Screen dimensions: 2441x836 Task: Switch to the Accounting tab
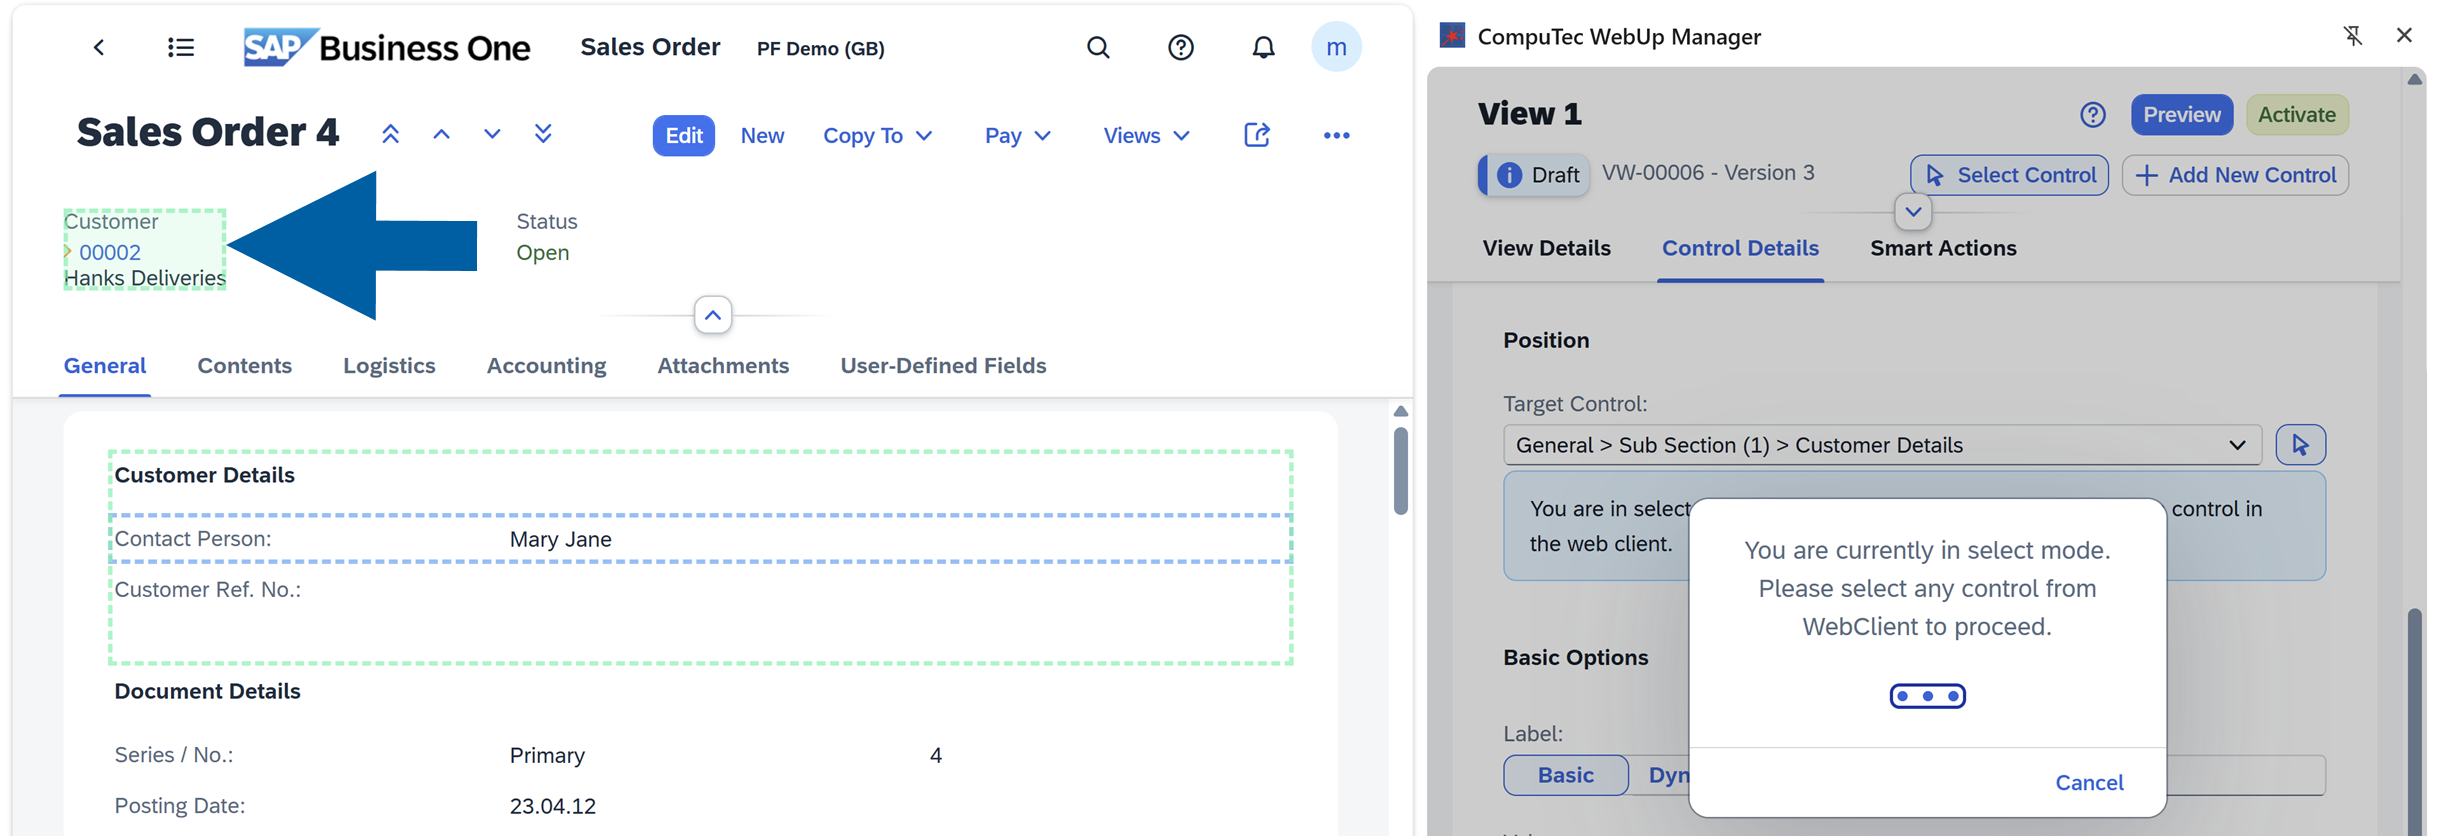tap(546, 366)
